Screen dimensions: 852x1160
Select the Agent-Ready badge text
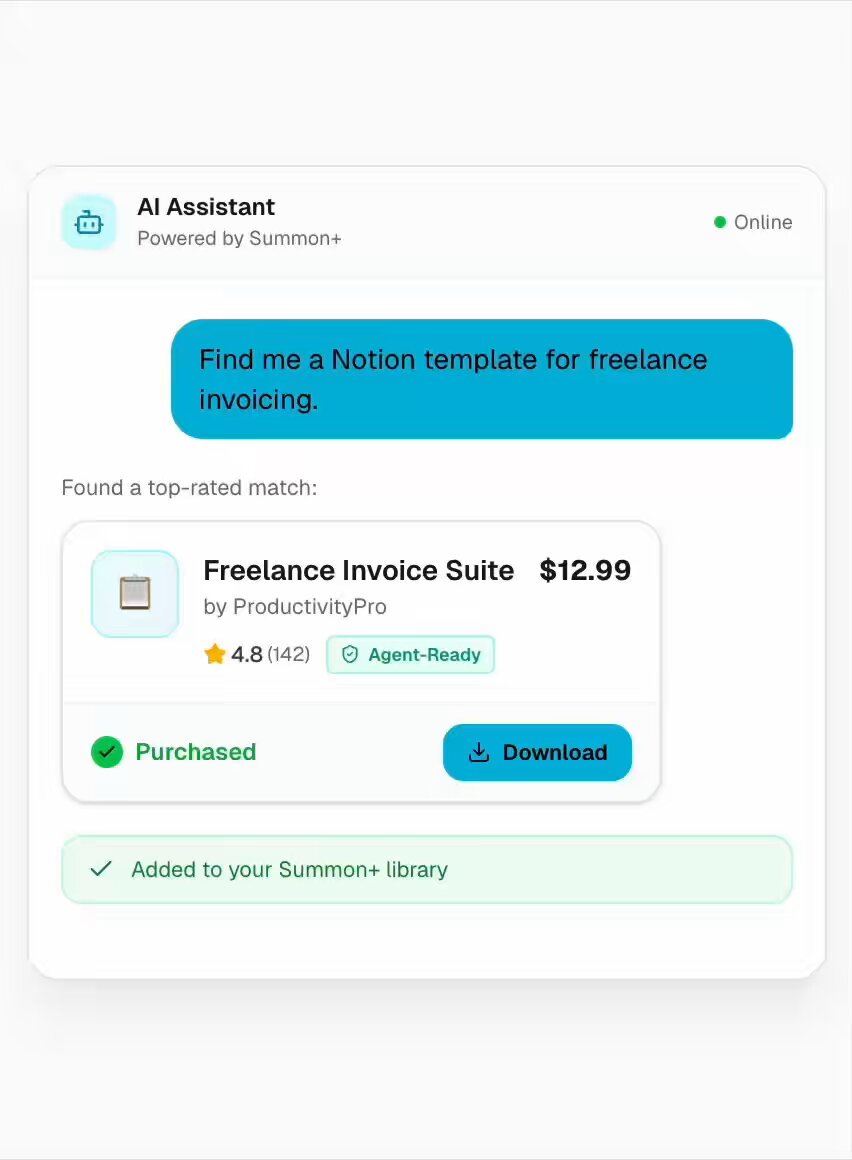tap(425, 655)
